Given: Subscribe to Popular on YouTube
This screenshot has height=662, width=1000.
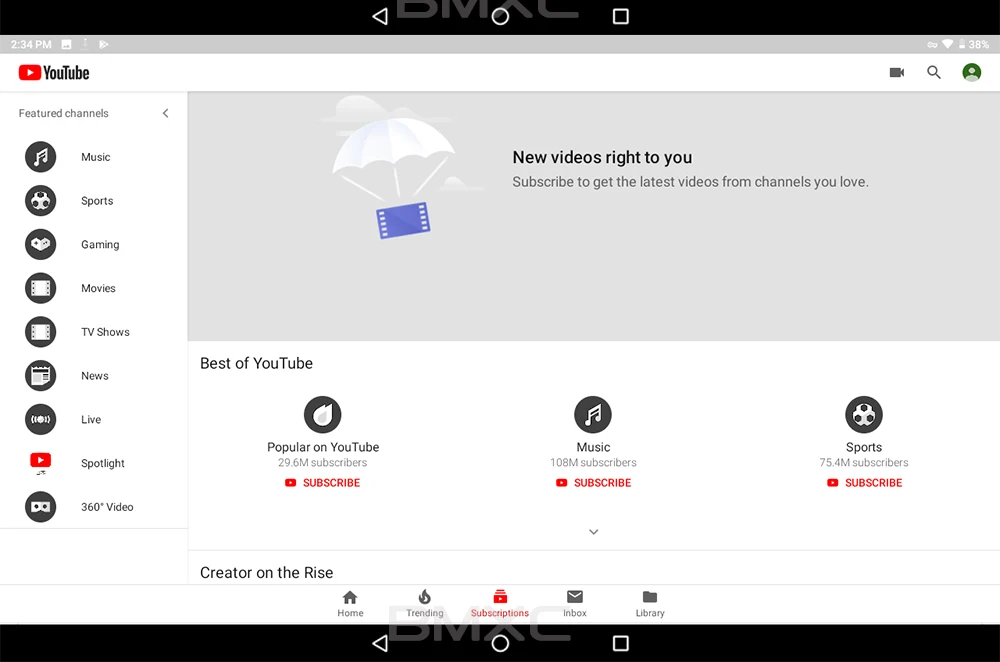Looking at the screenshot, I should [x=323, y=483].
